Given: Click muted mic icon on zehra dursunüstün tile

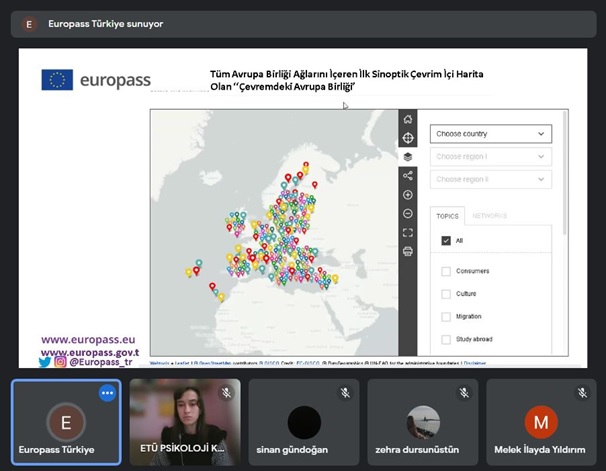Looking at the screenshot, I should tap(464, 393).
